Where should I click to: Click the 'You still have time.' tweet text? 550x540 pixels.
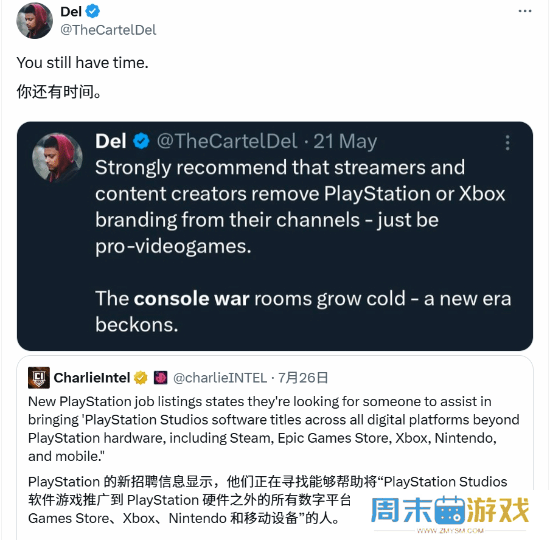(82, 63)
